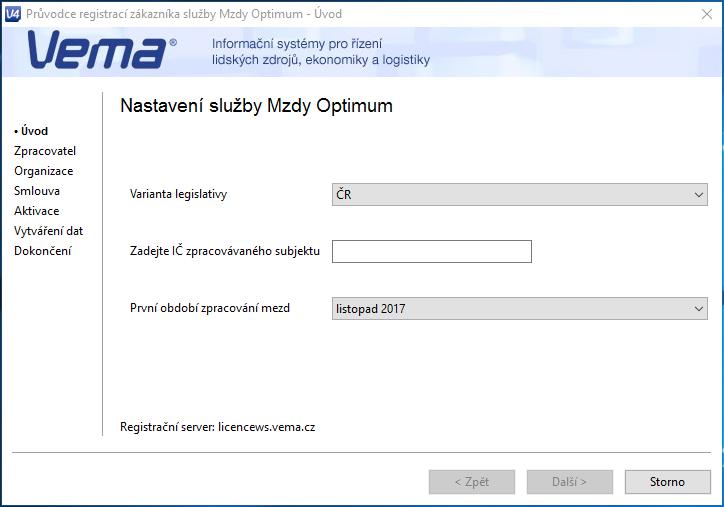Click the arrow next to listopad 2017

[x=699, y=308]
